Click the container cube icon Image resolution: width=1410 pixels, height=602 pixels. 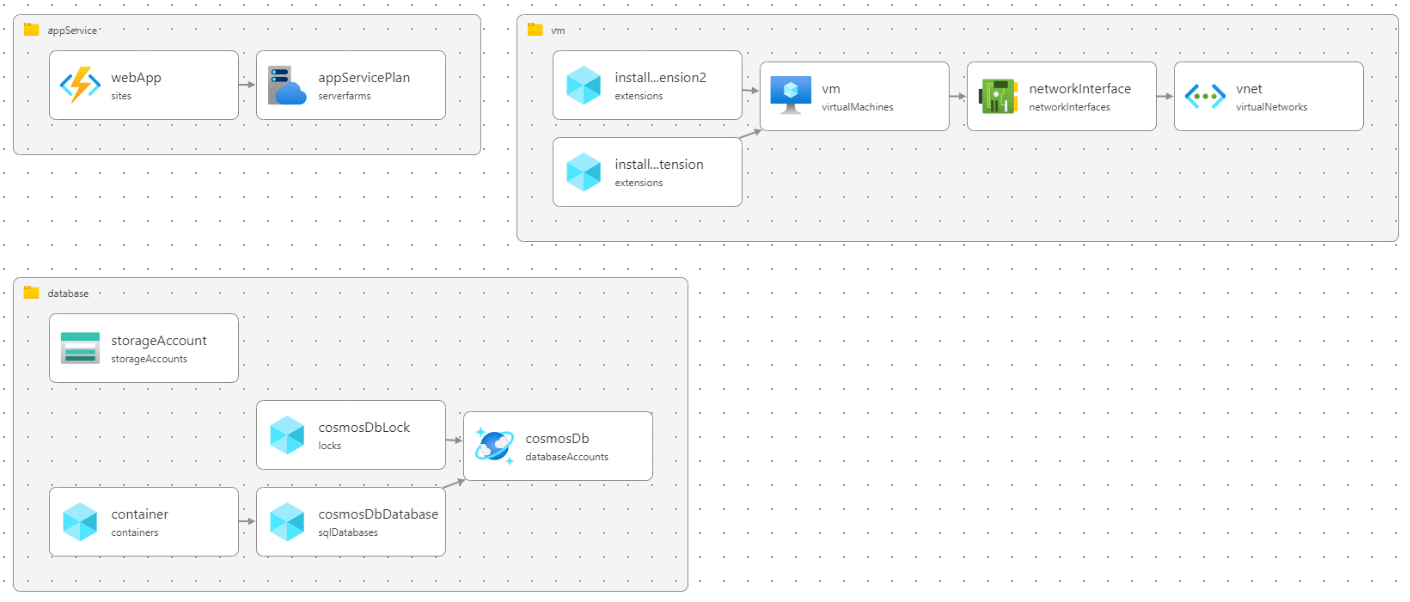click(80, 522)
